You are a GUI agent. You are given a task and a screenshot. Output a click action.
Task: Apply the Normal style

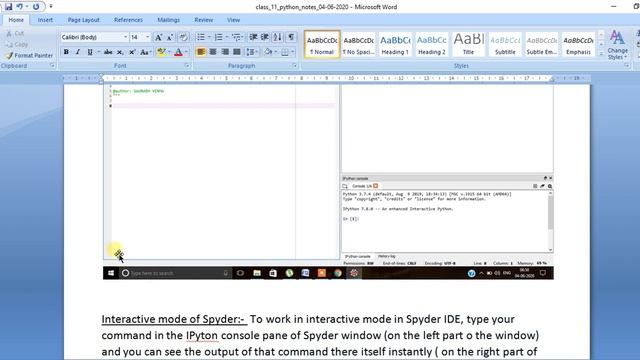322,44
